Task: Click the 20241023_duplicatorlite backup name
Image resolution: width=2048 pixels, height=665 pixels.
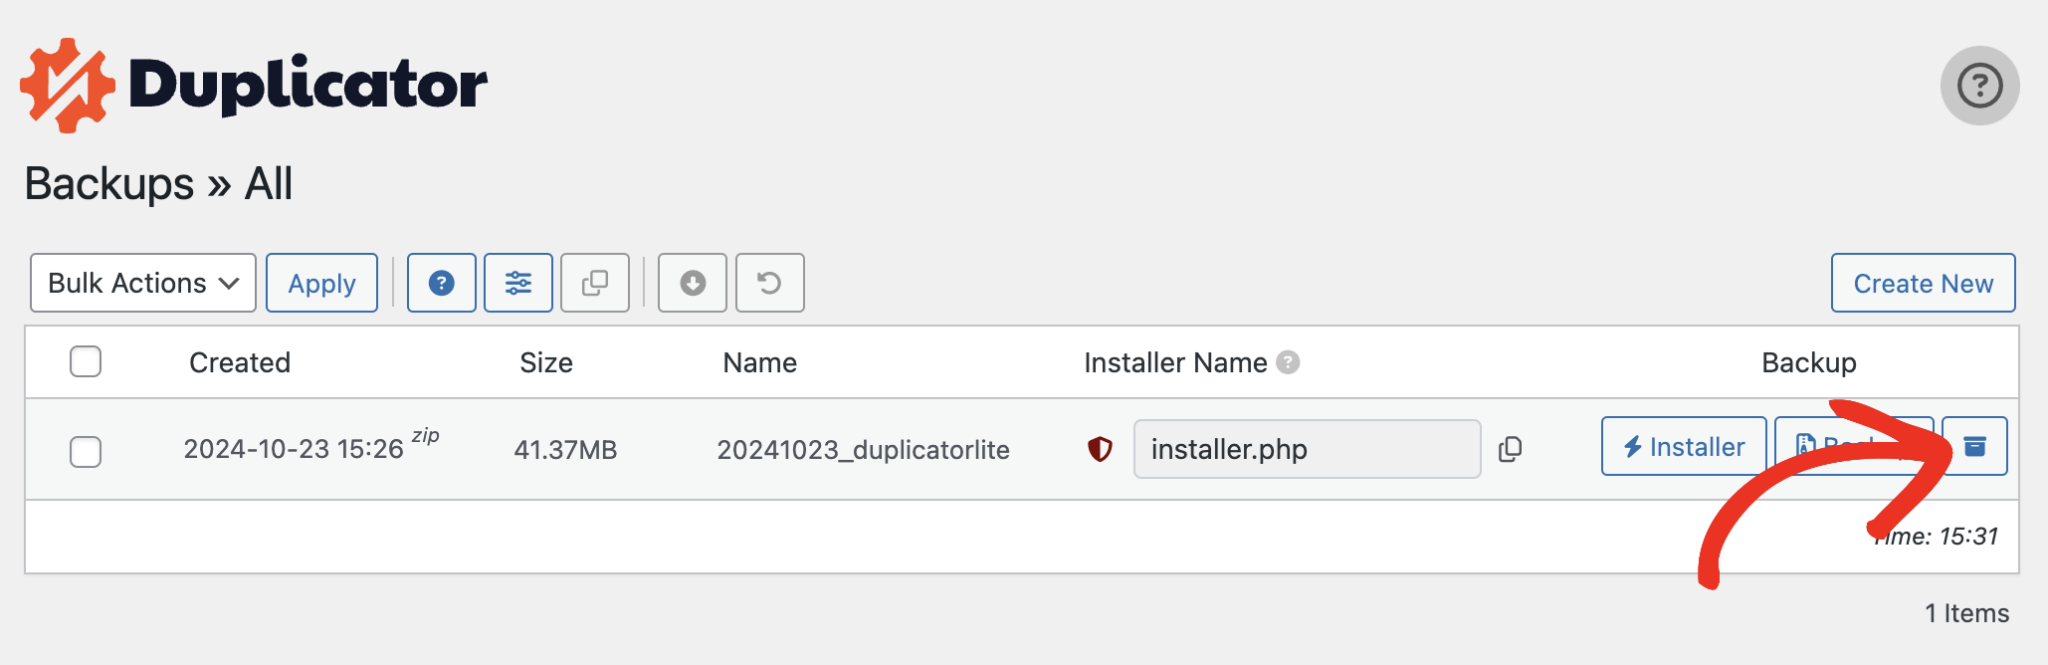Action: click(x=863, y=450)
